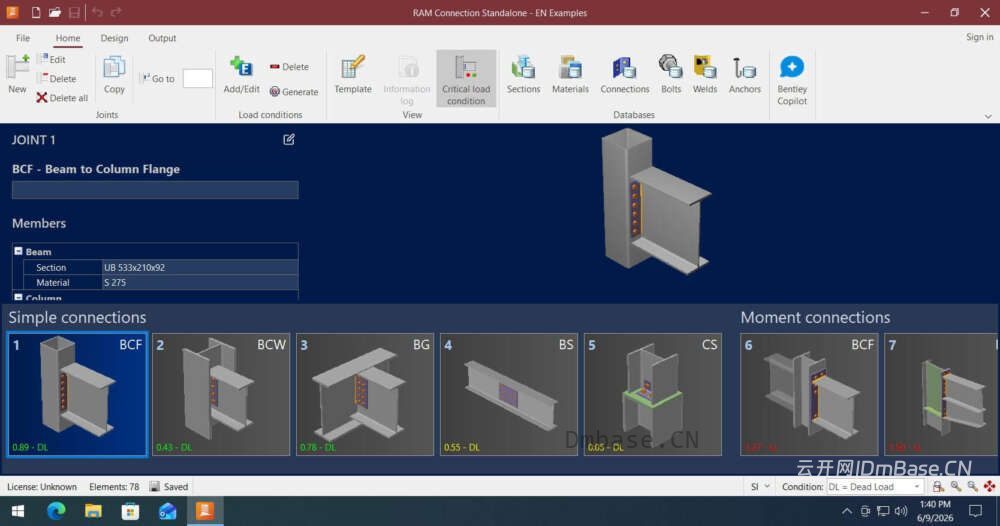Click the Sign in link
Screen dimensions: 1000x526
tap(979, 37)
